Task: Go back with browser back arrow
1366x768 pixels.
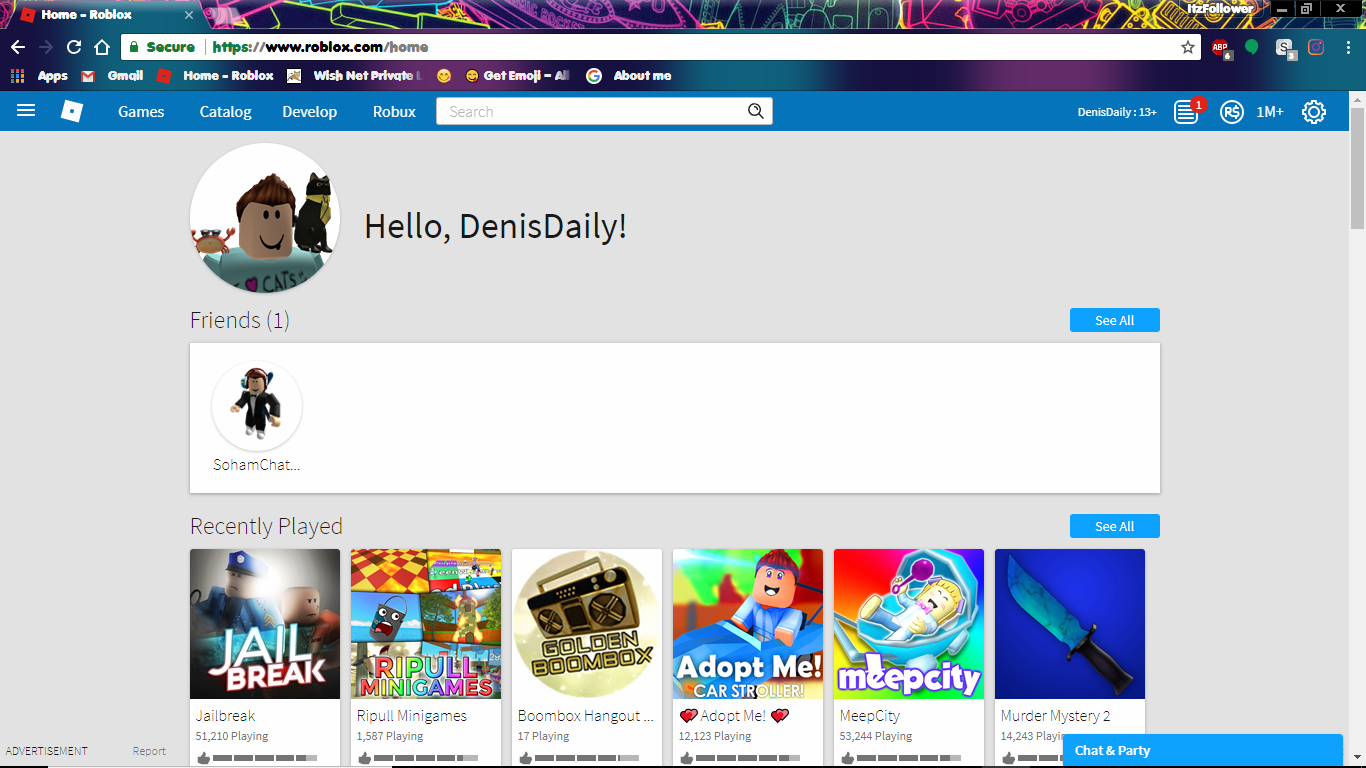Action: (18, 47)
